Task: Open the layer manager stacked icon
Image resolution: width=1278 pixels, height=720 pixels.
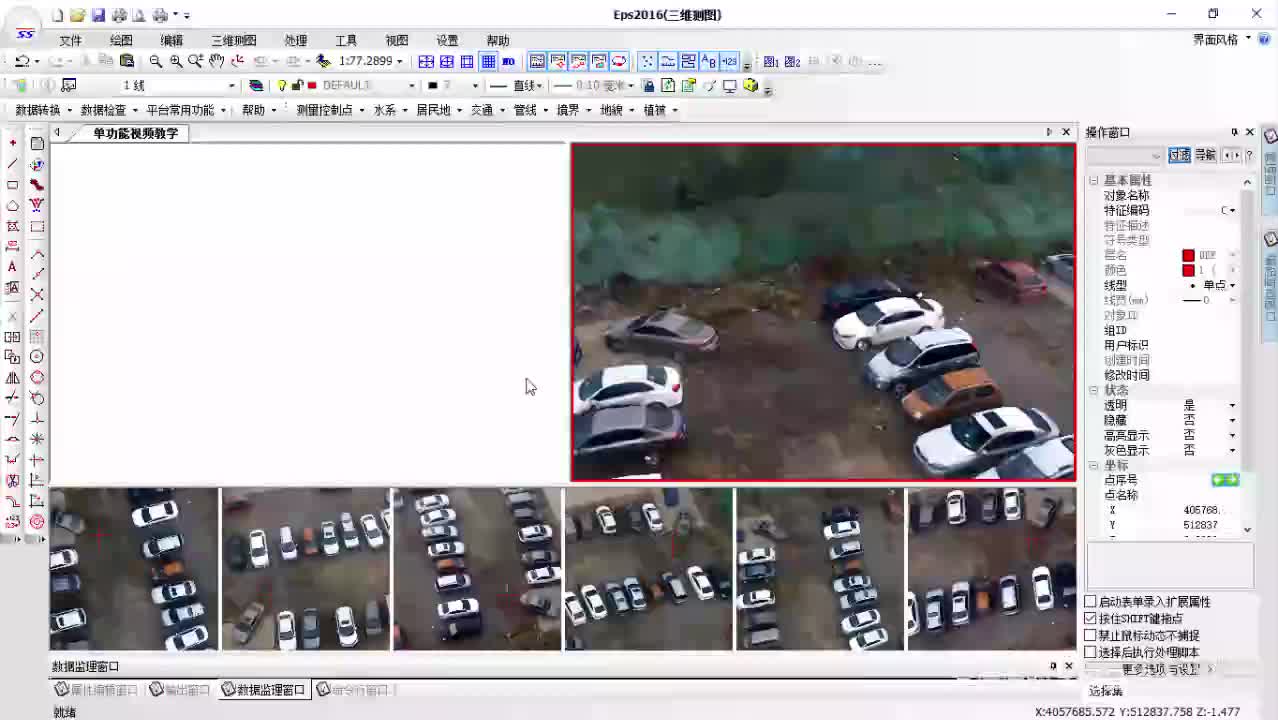Action: pos(256,86)
